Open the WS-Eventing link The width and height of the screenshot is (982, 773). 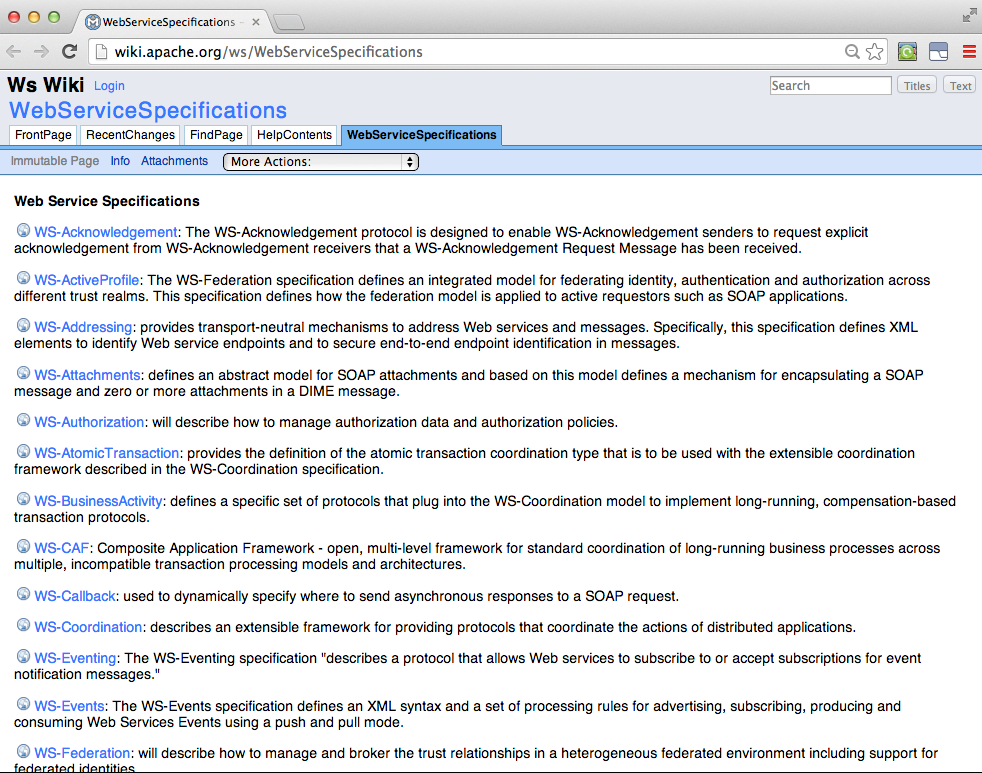click(x=76, y=658)
